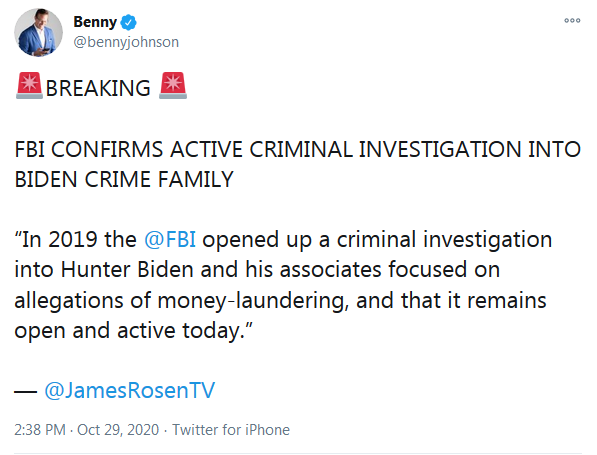Click the Twitter for iPhone source label
597x455 pixels.
click(231, 430)
